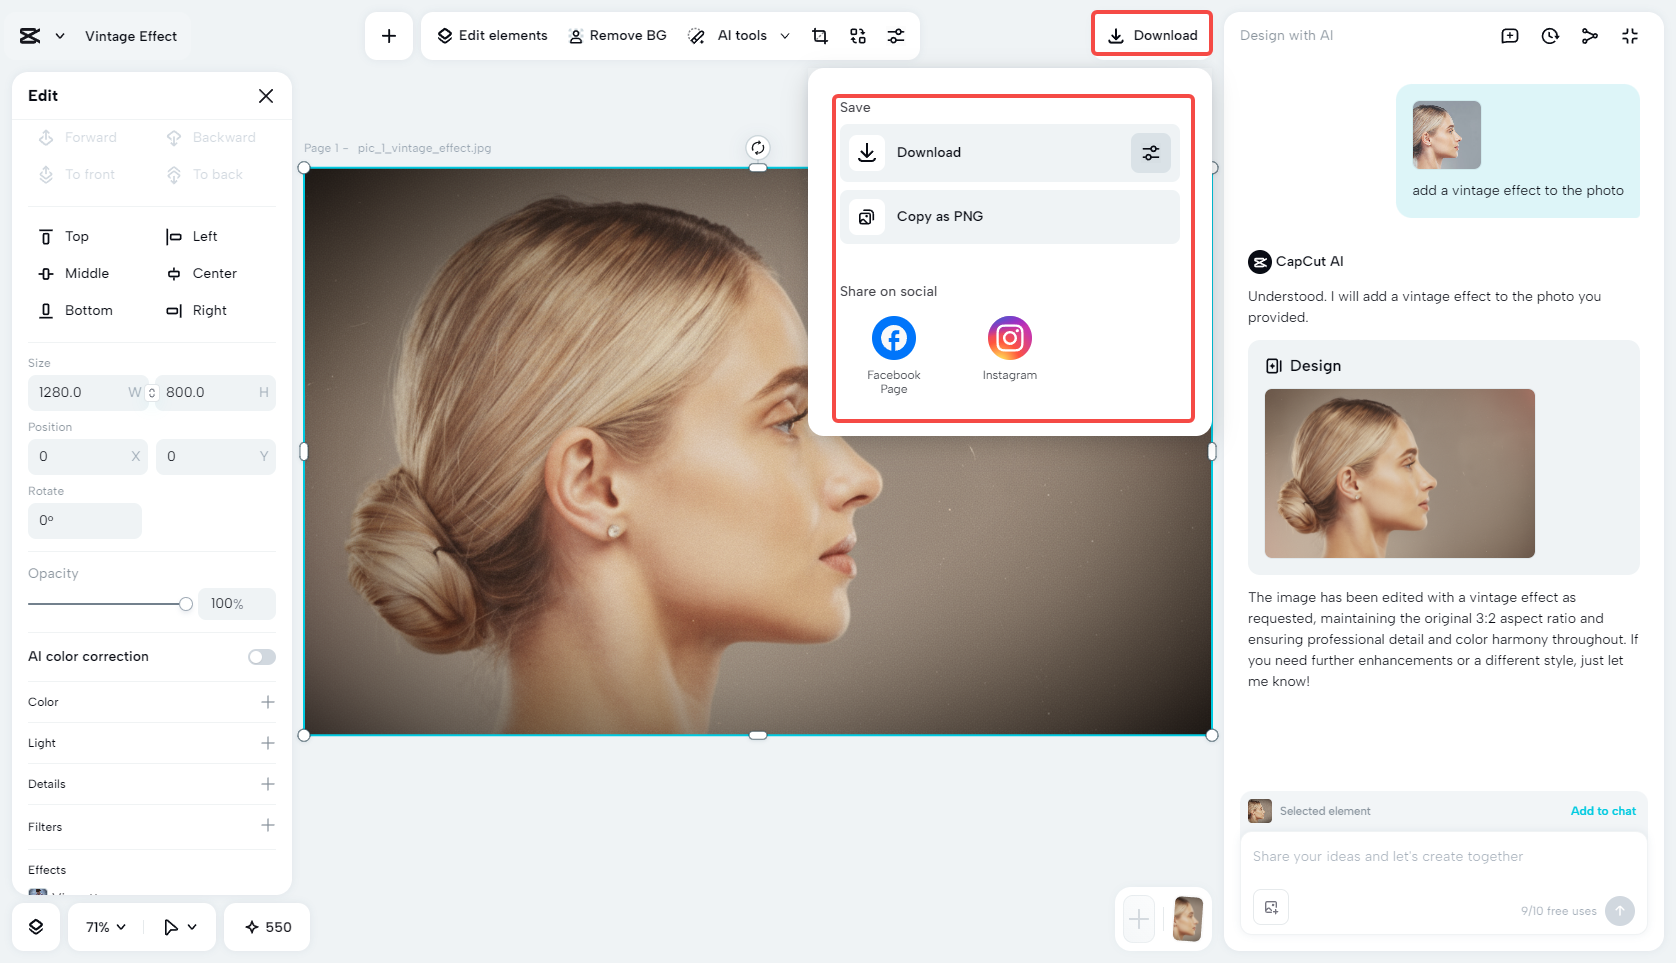Open the pointer tool dropdown
The height and width of the screenshot is (963, 1676).
(180, 927)
